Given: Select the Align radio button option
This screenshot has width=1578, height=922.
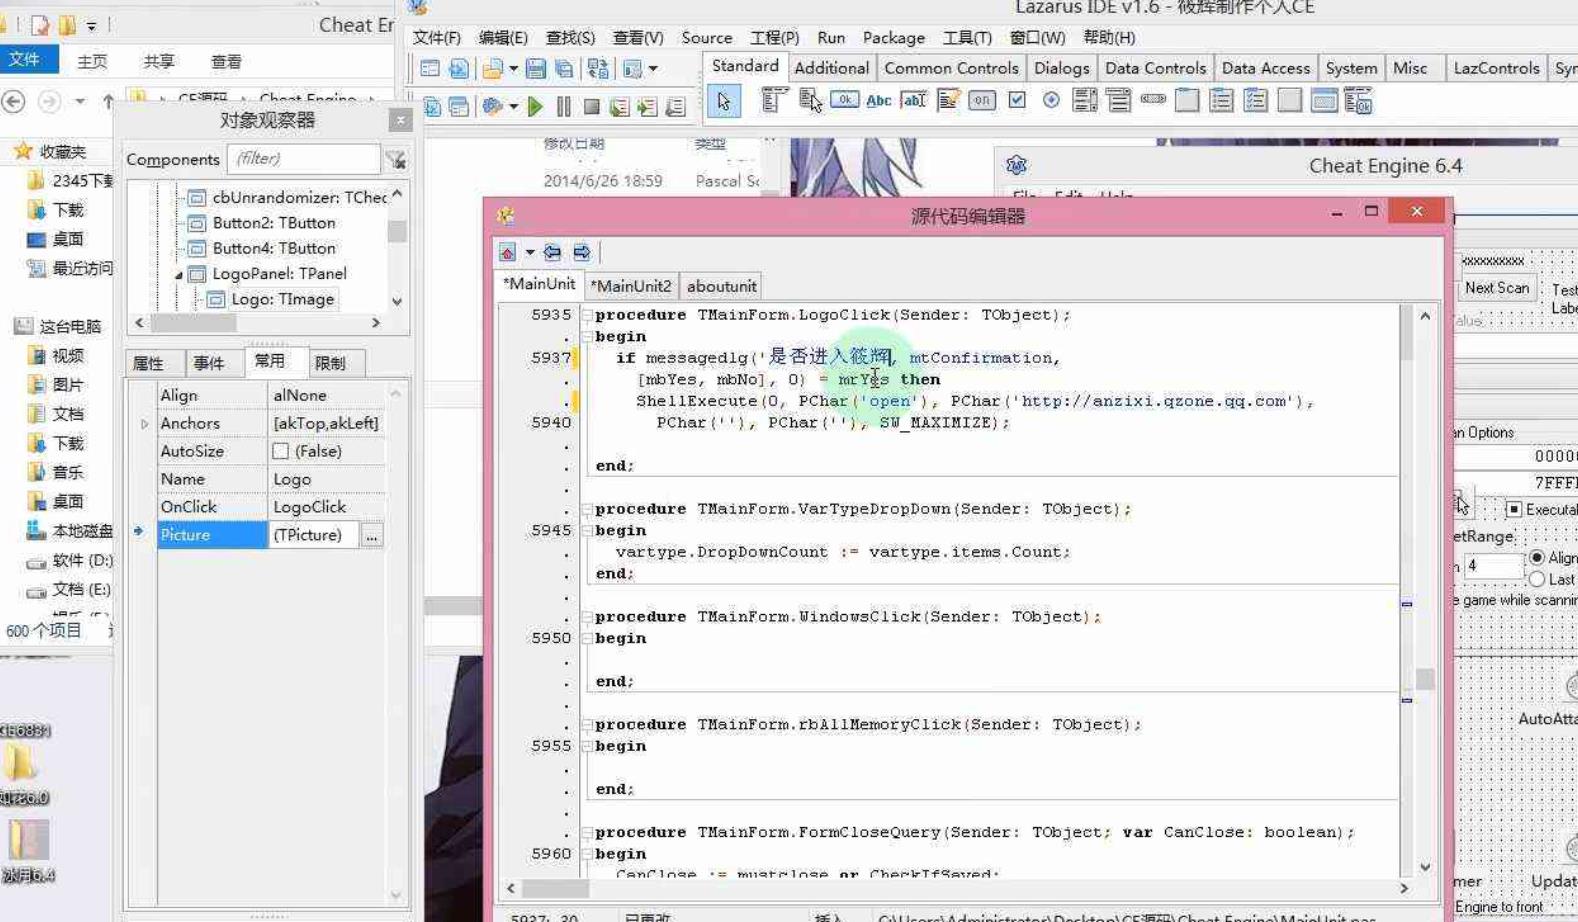Looking at the screenshot, I should point(1537,557).
